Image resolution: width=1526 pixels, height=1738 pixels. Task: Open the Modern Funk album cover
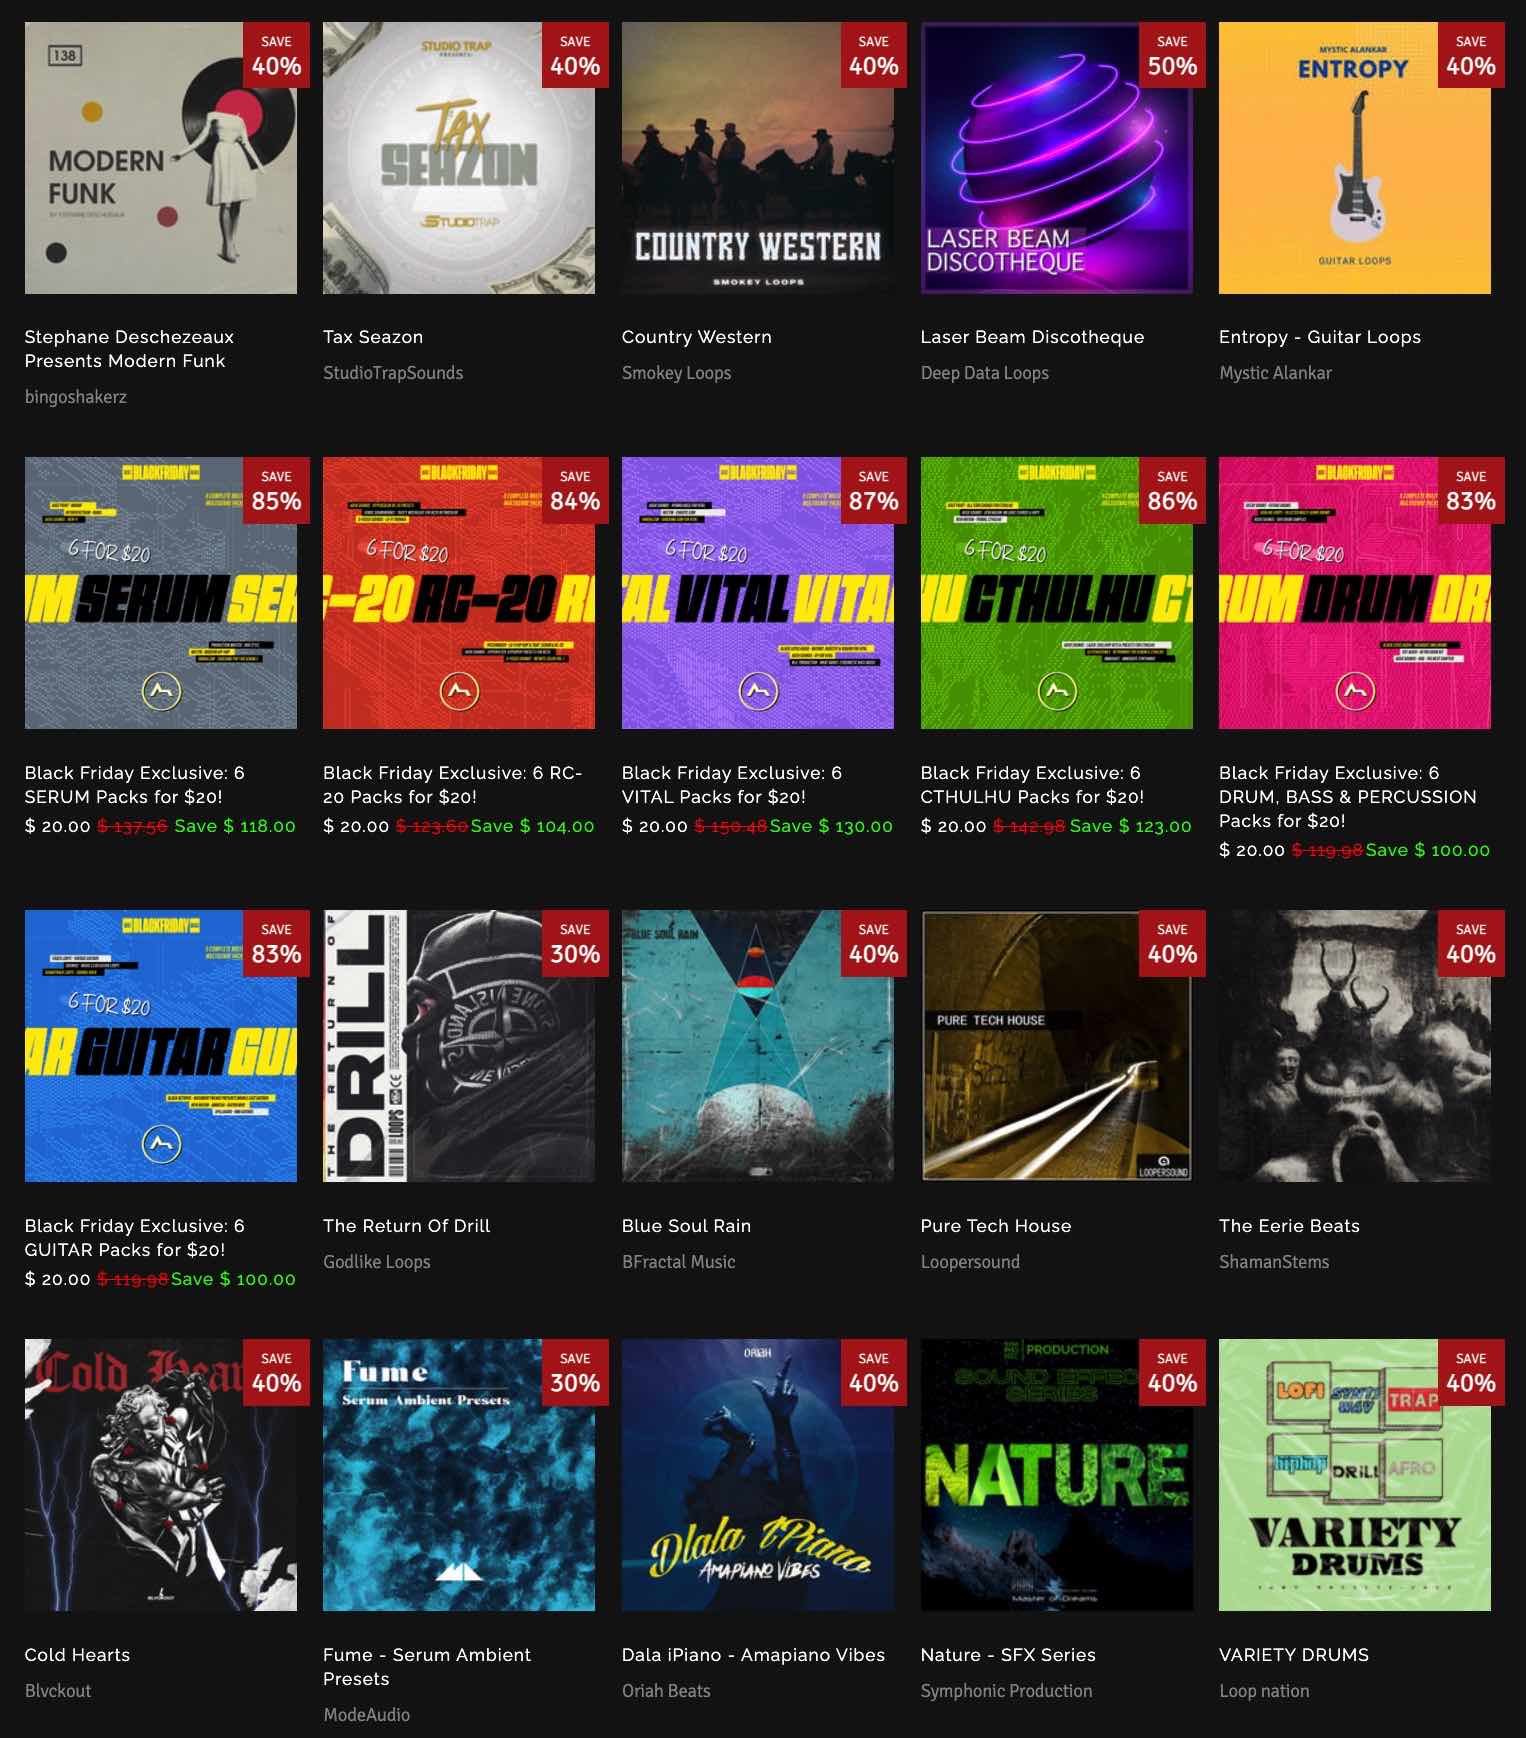click(x=160, y=158)
